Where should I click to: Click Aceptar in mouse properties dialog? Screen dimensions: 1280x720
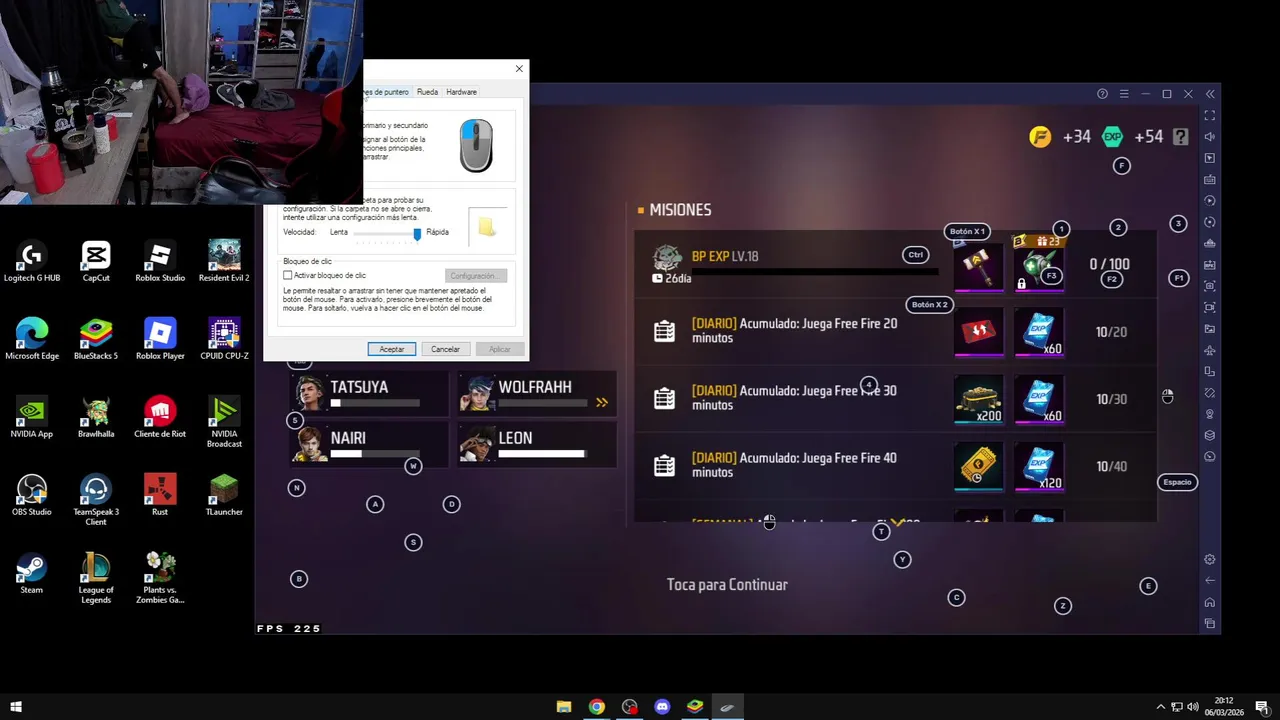pos(391,349)
